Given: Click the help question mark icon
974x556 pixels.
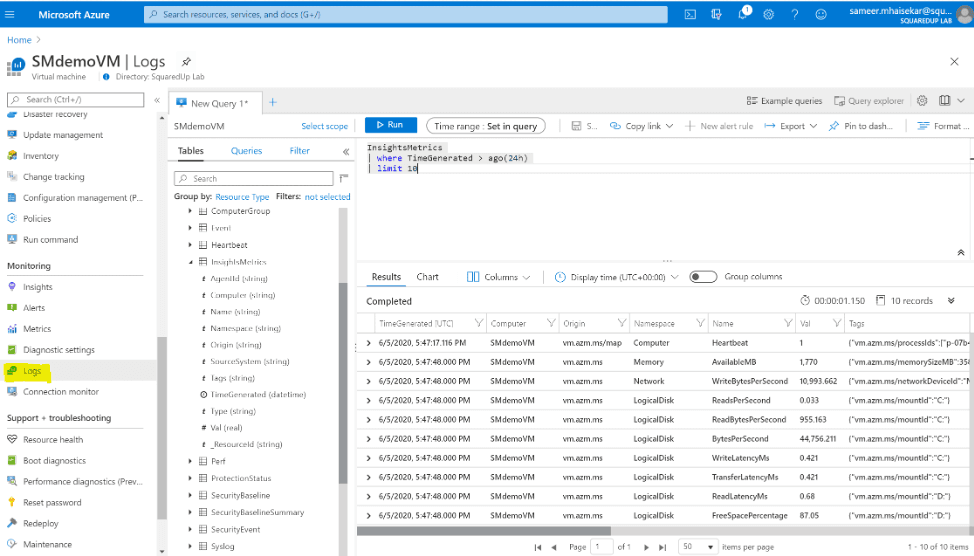Looking at the screenshot, I should pyautogui.click(x=794, y=14).
